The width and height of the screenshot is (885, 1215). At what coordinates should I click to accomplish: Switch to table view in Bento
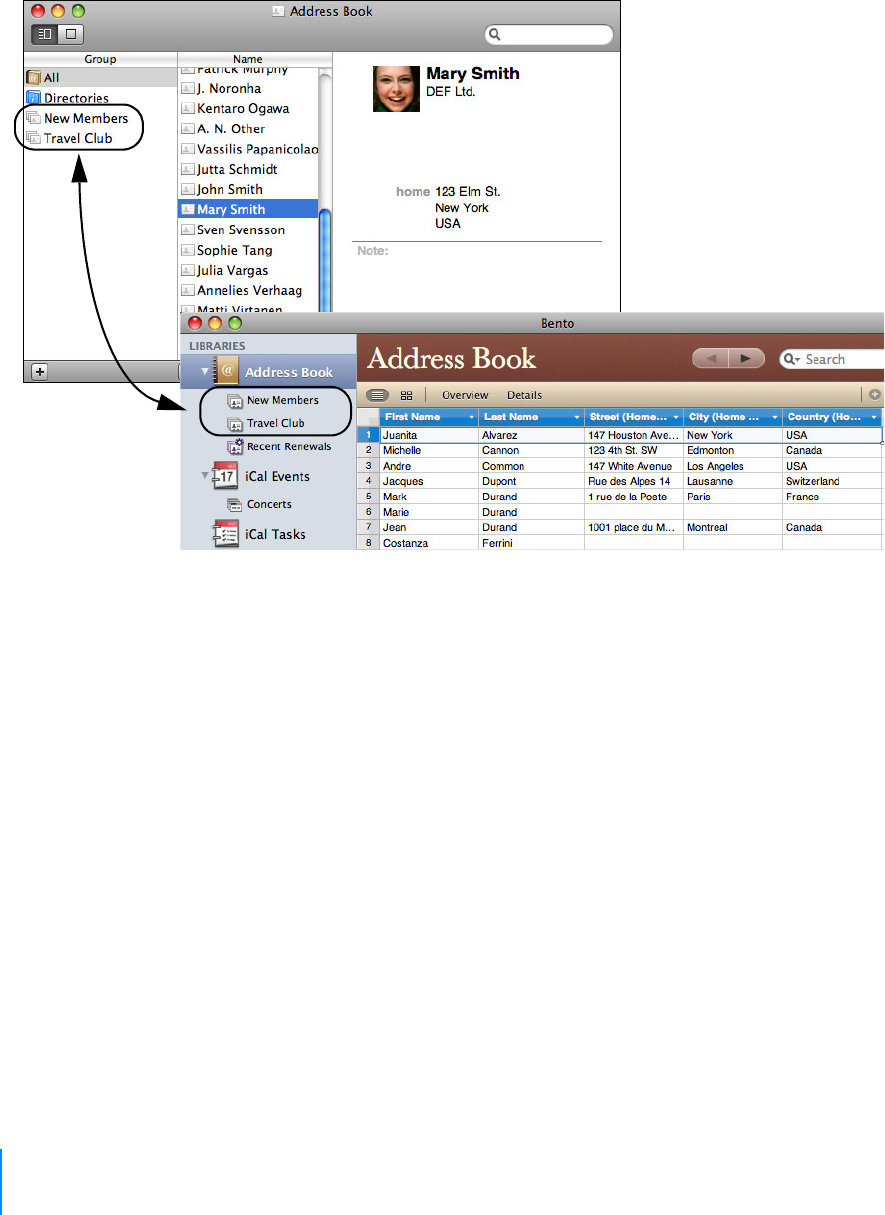point(378,395)
